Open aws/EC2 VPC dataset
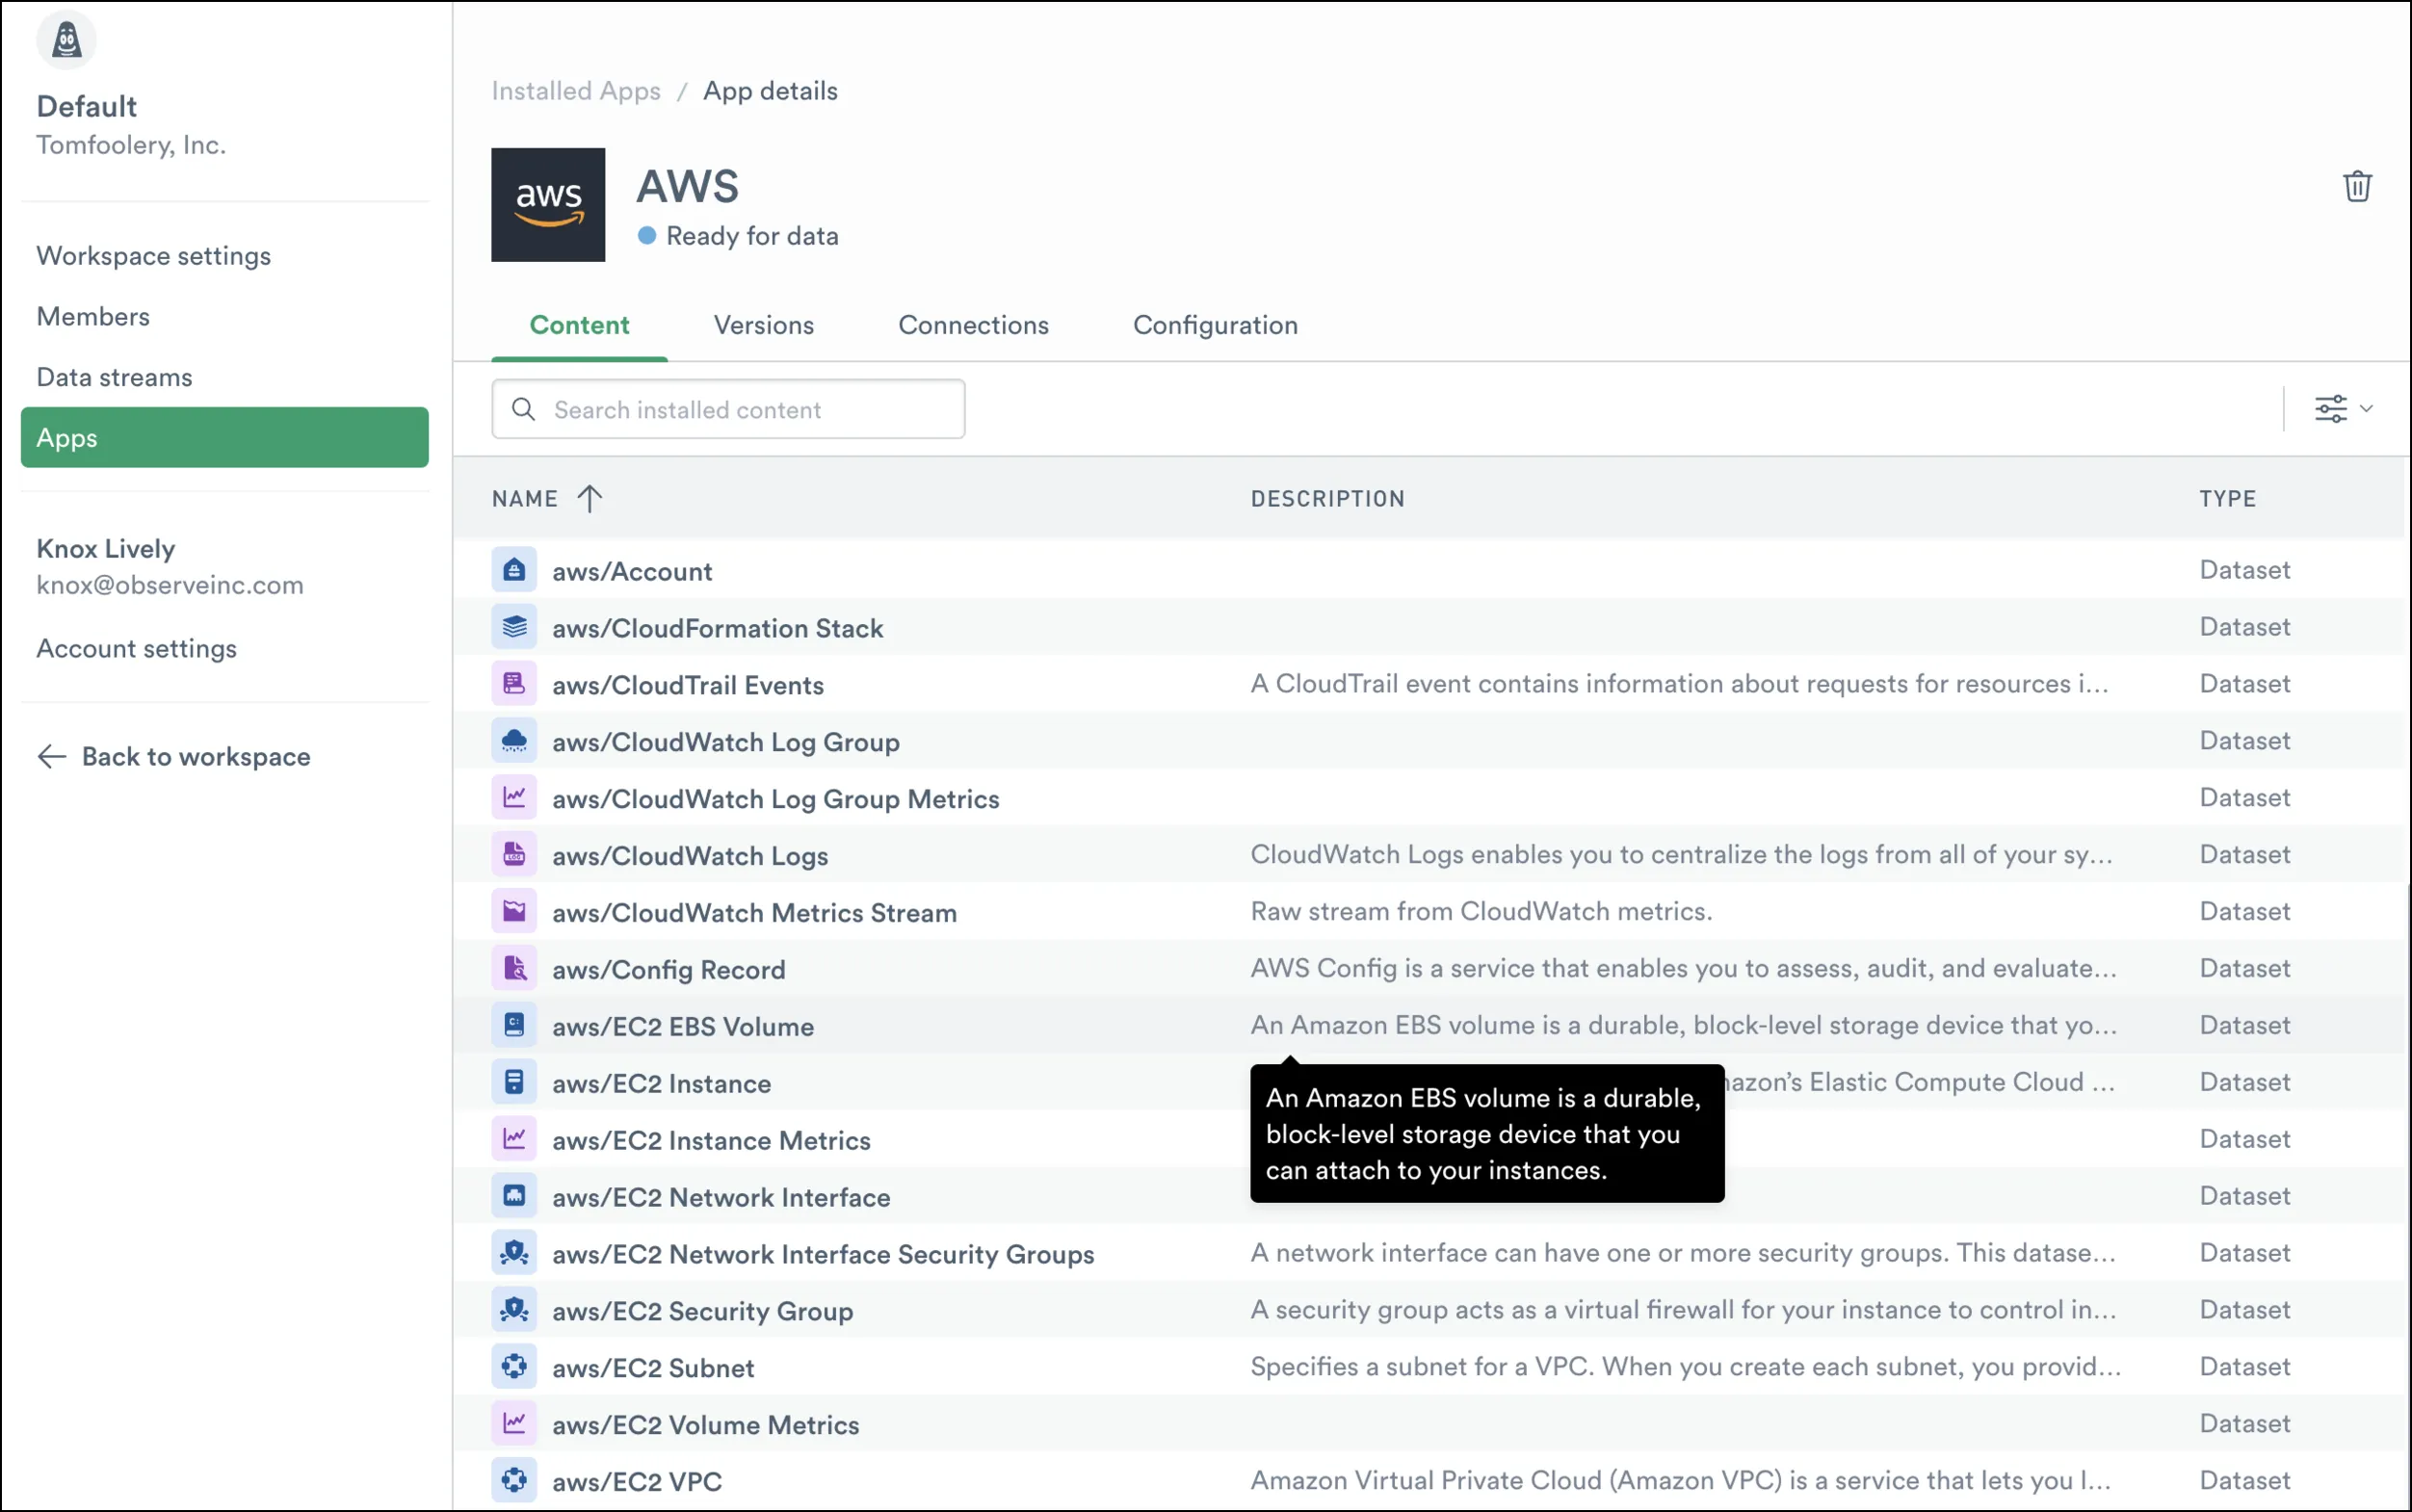2412x1512 pixels. coord(637,1484)
